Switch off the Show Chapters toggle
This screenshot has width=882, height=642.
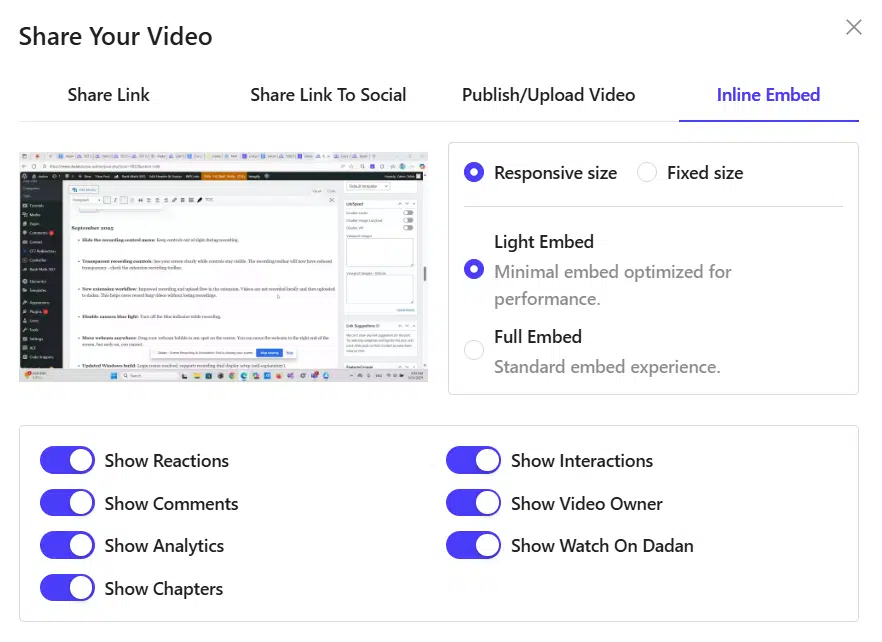(67, 588)
